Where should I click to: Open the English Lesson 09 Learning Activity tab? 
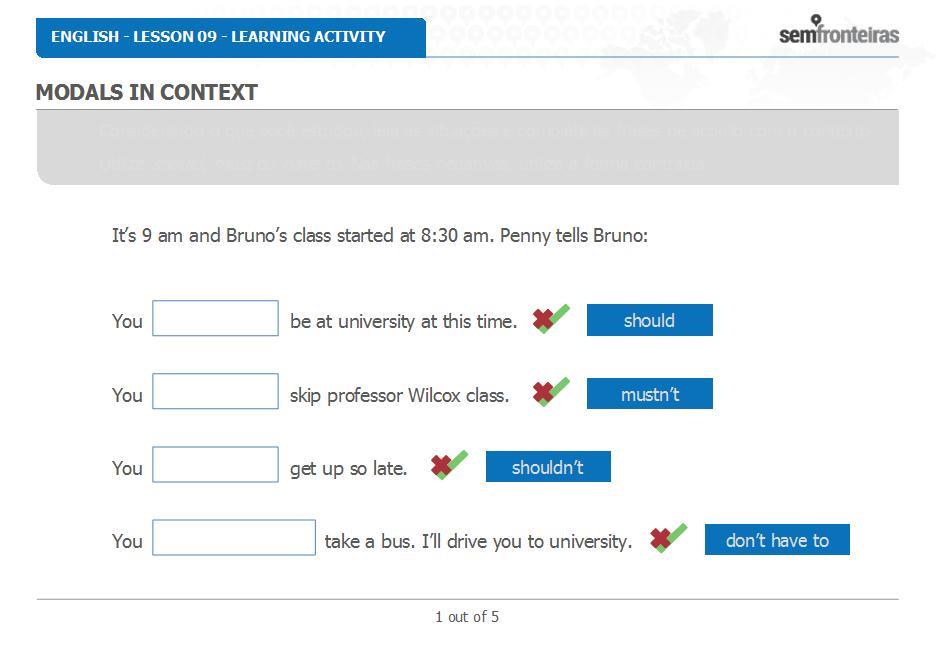click(231, 37)
